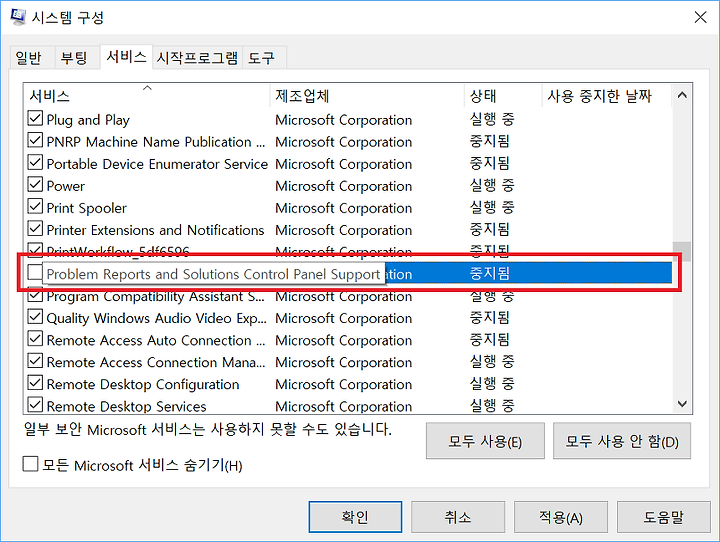Cancel with the 취소 button
The width and height of the screenshot is (720, 542).
(x=458, y=517)
